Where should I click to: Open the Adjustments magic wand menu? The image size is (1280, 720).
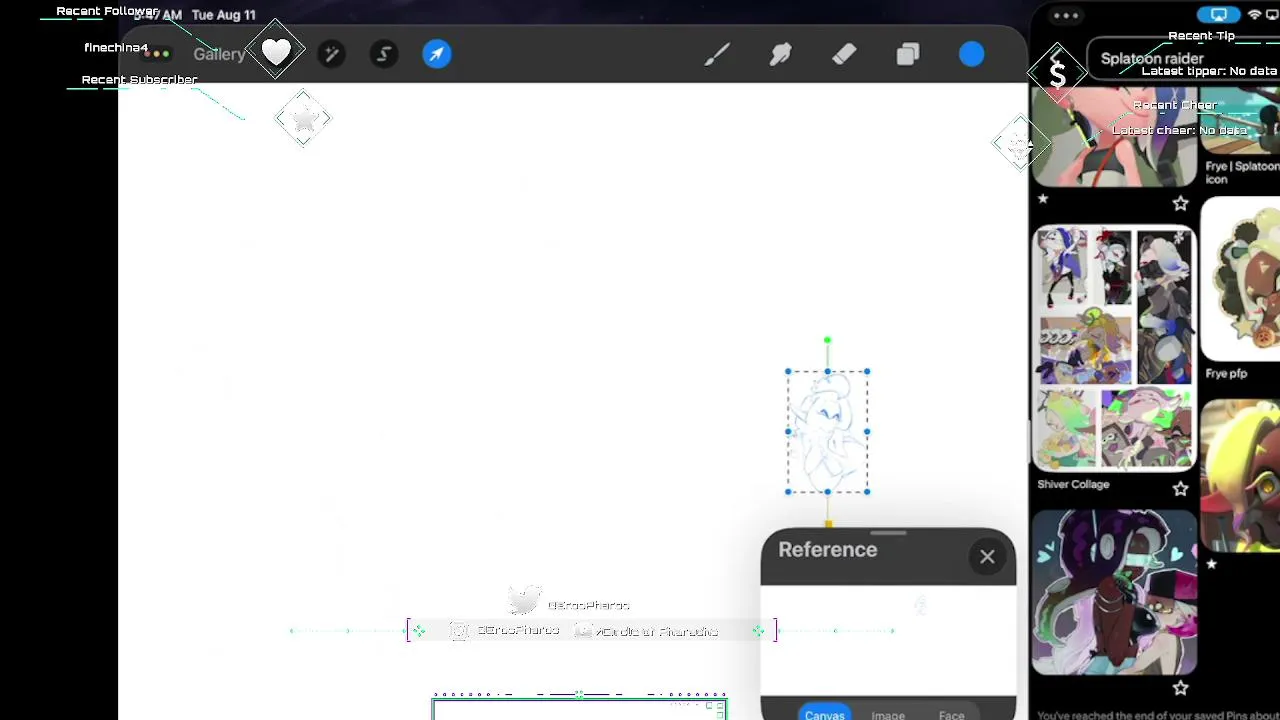pos(331,54)
